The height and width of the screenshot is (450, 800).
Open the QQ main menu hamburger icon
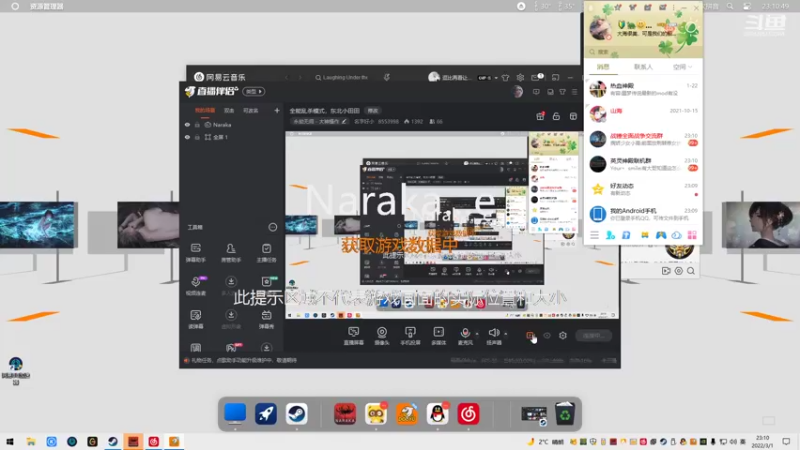coord(594,235)
